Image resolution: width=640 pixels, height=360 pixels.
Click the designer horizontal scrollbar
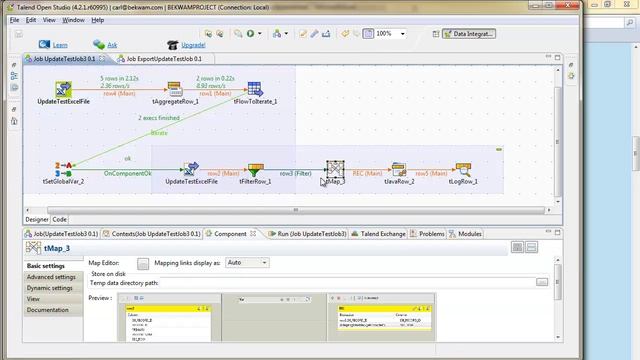pyautogui.click(x=296, y=210)
